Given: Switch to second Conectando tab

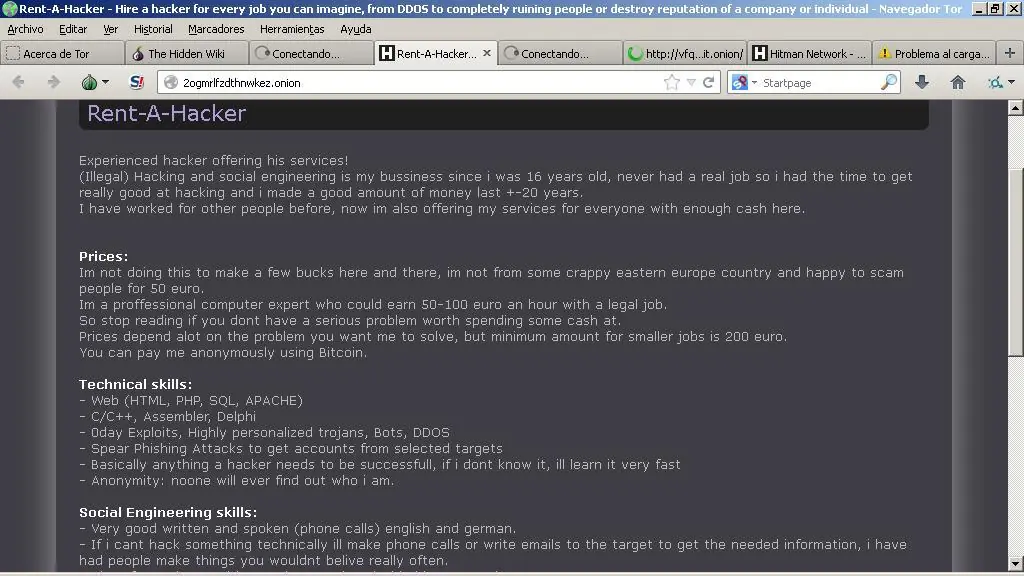Looking at the screenshot, I should point(560,54).
